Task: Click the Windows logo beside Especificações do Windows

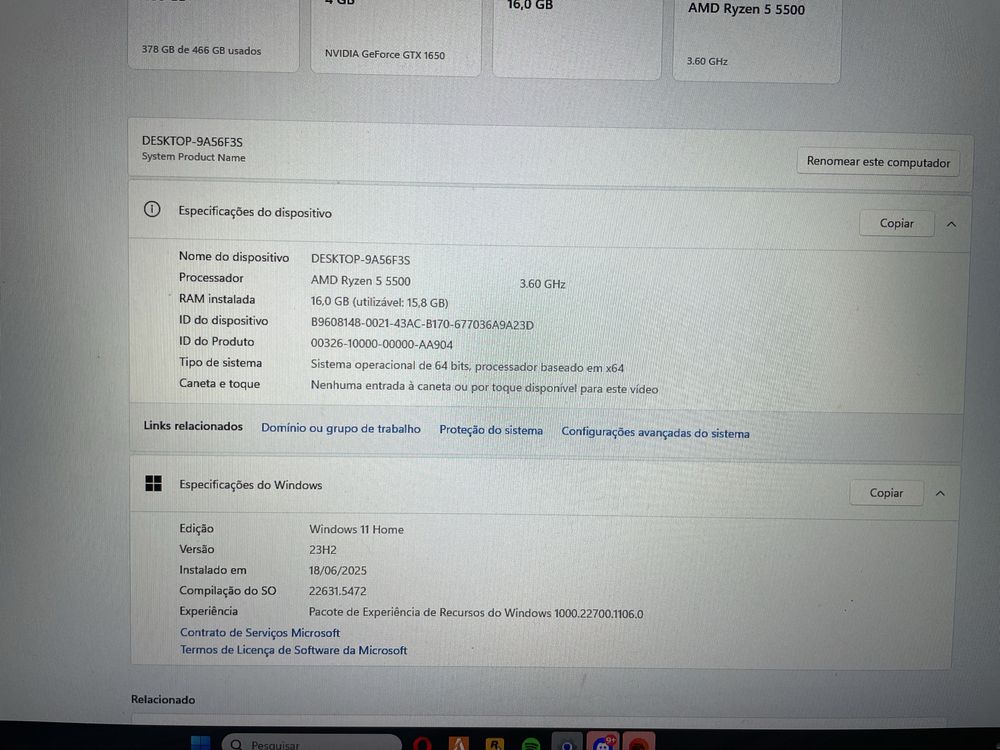Action: tap(154, 483)
